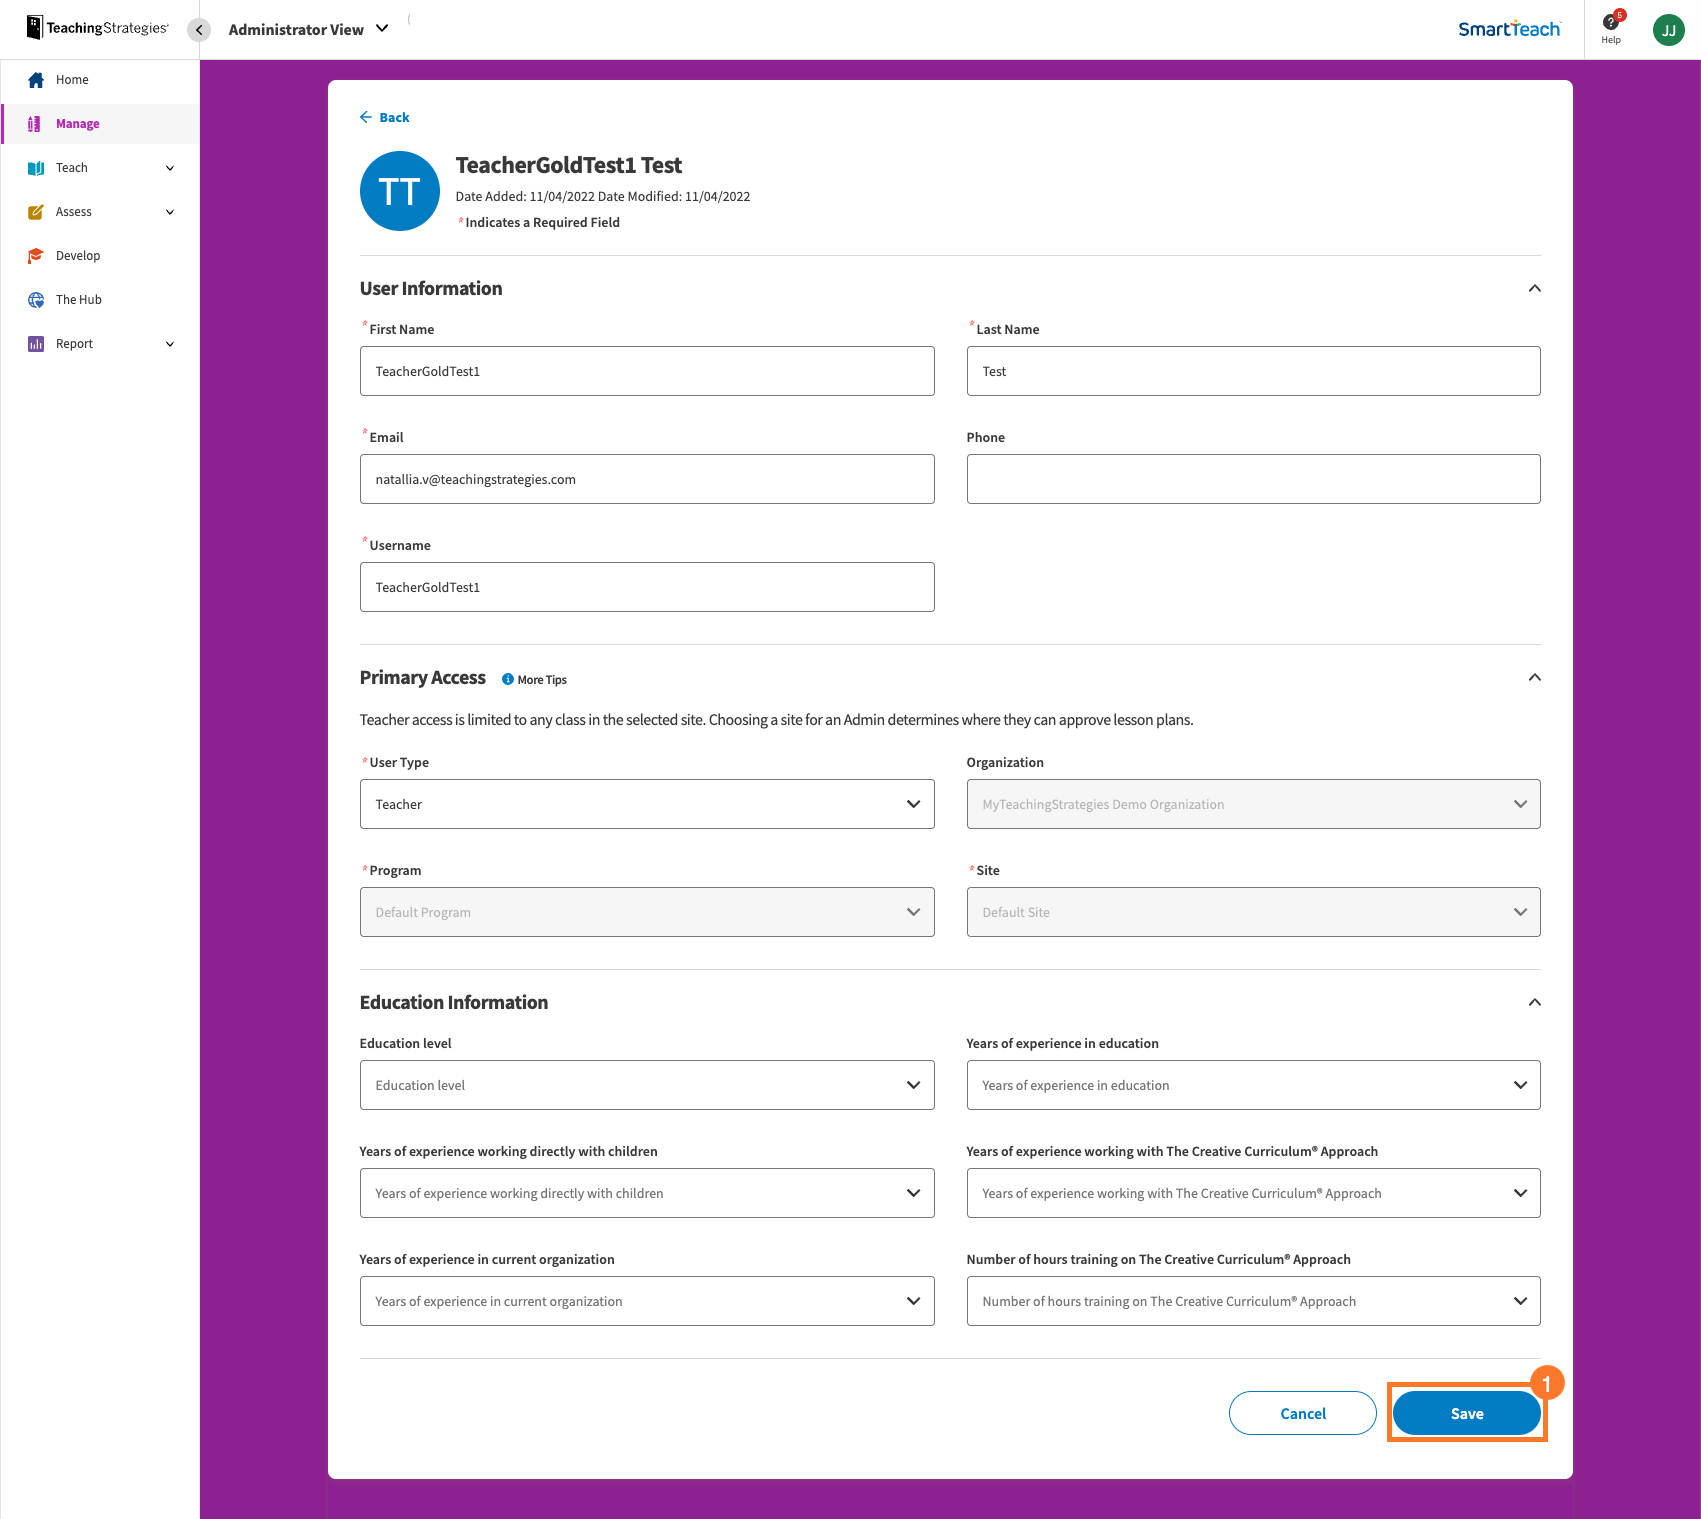Click the Save button
The height and width of the screenshot is (1519, 1701).
1466,1413
